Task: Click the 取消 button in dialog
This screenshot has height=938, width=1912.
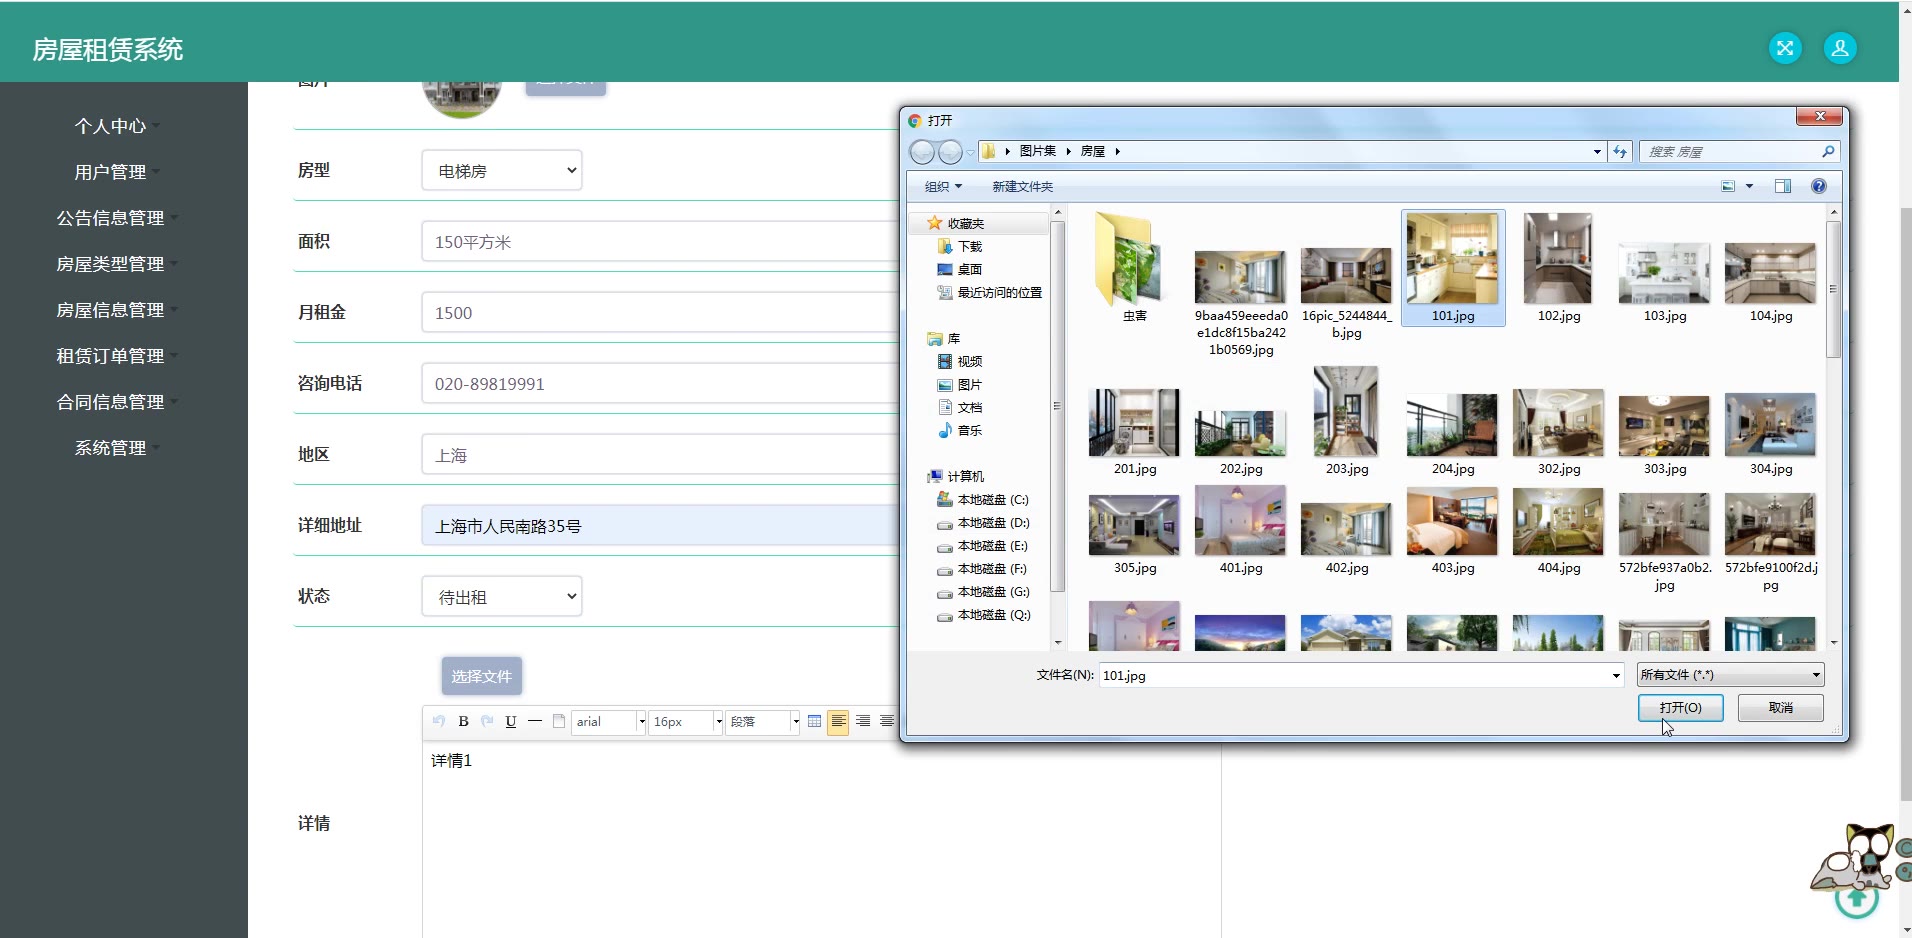Action: 1780,708
